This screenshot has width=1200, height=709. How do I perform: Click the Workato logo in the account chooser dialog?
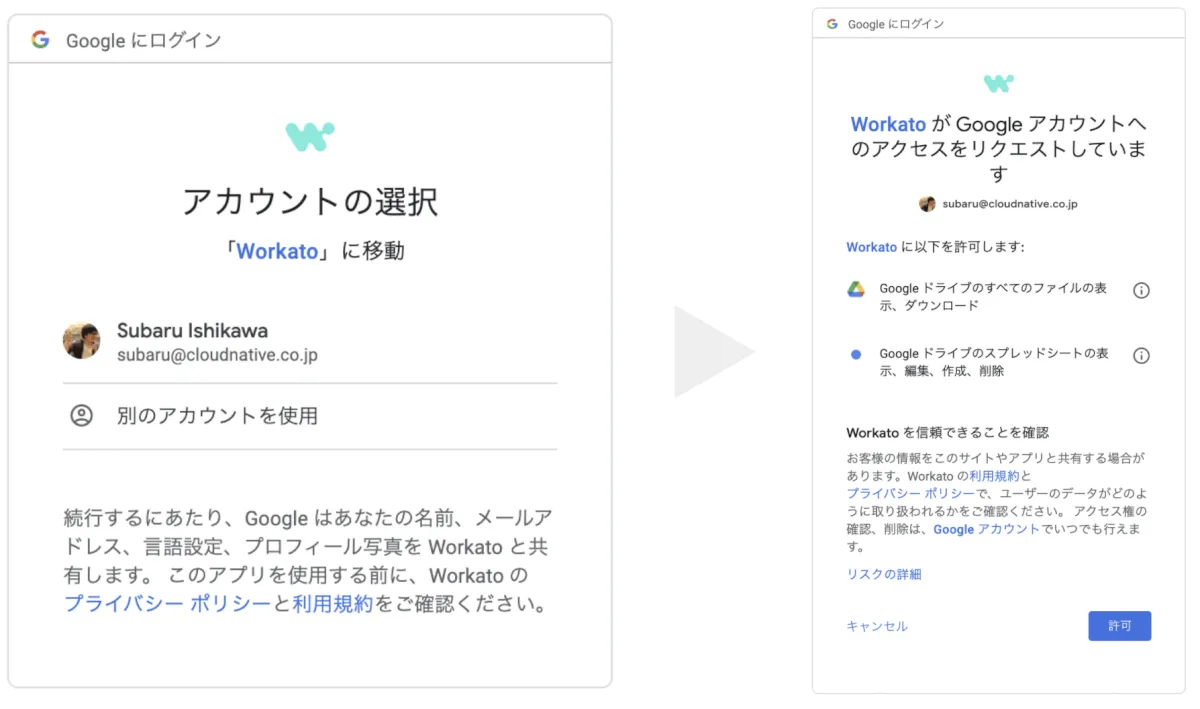[x=310, y=137]
